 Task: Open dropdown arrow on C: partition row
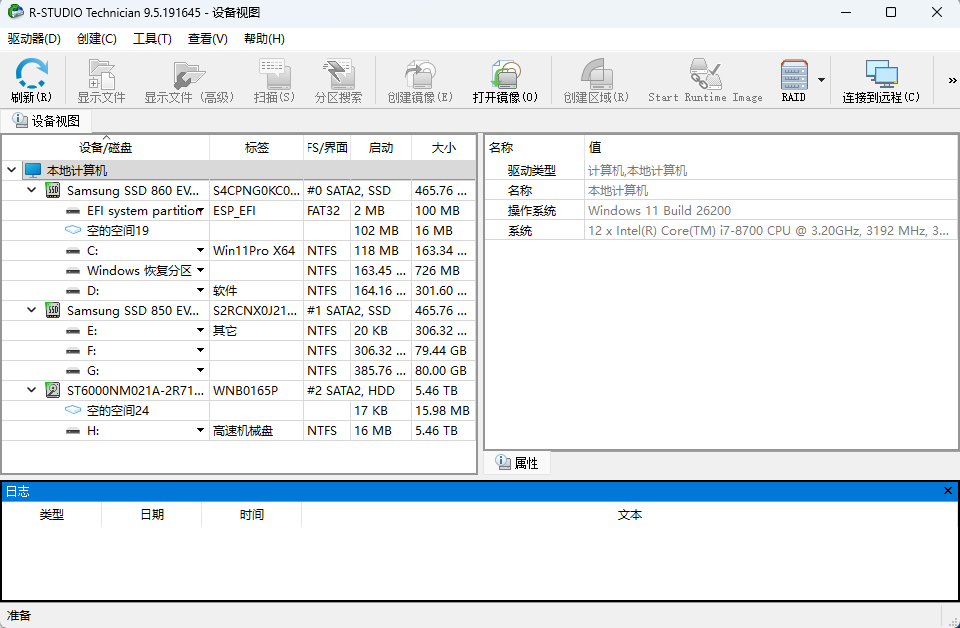pyautogui.click(x=200, y=250)
